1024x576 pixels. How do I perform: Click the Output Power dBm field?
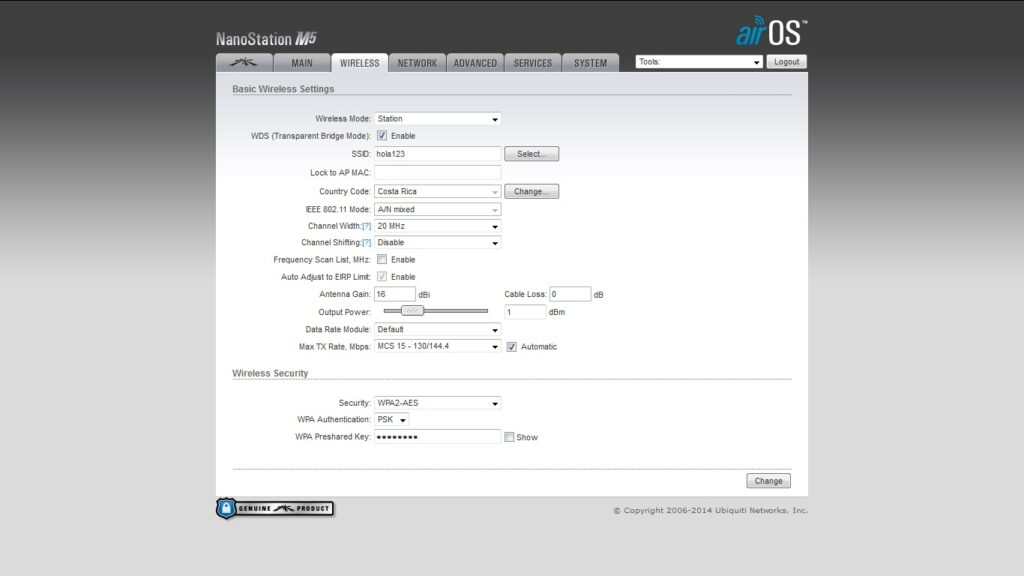[x=525, y=312]
